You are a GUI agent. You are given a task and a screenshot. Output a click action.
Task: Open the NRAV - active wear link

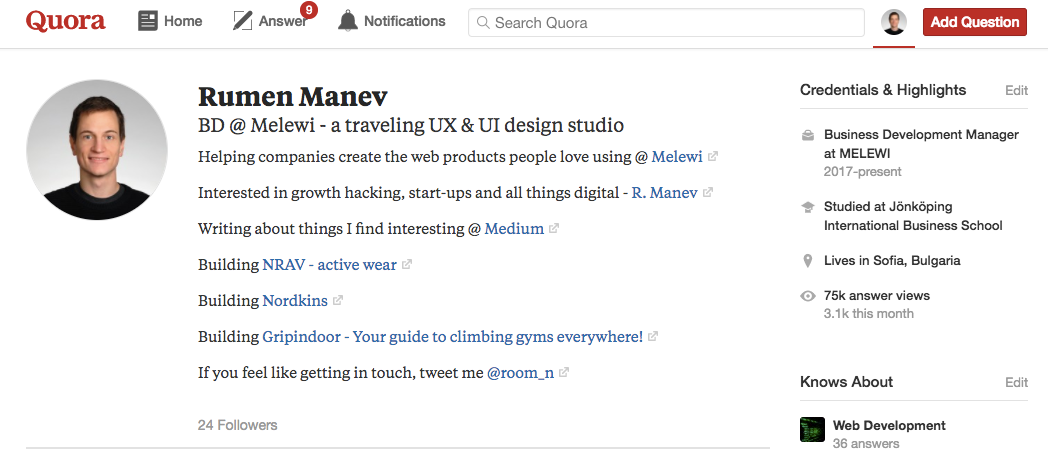click(330, 265)
